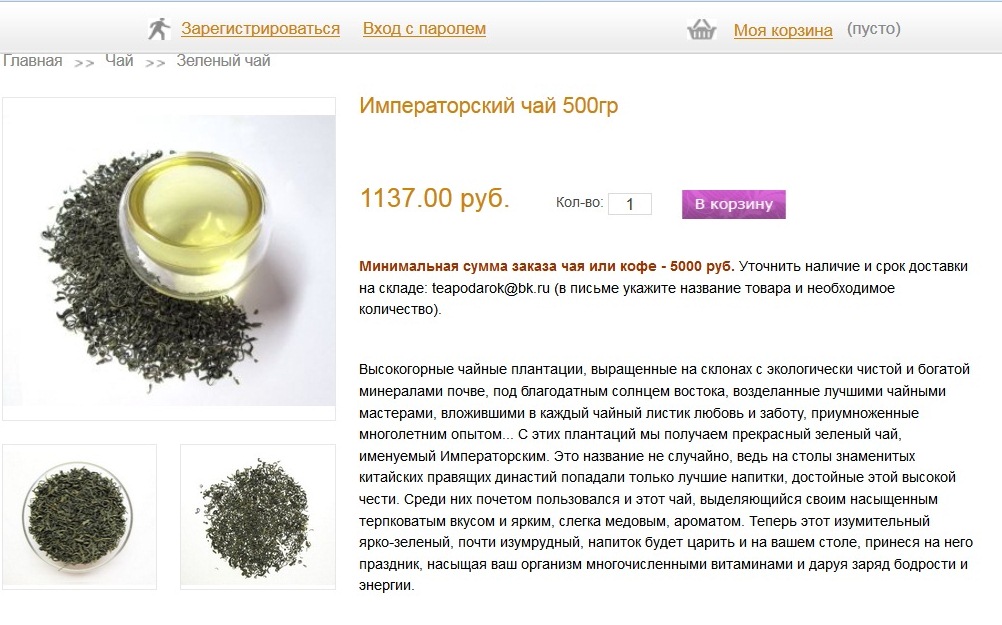
Task: Open the Зарегистрироваться link
Action: coord(260,29)
